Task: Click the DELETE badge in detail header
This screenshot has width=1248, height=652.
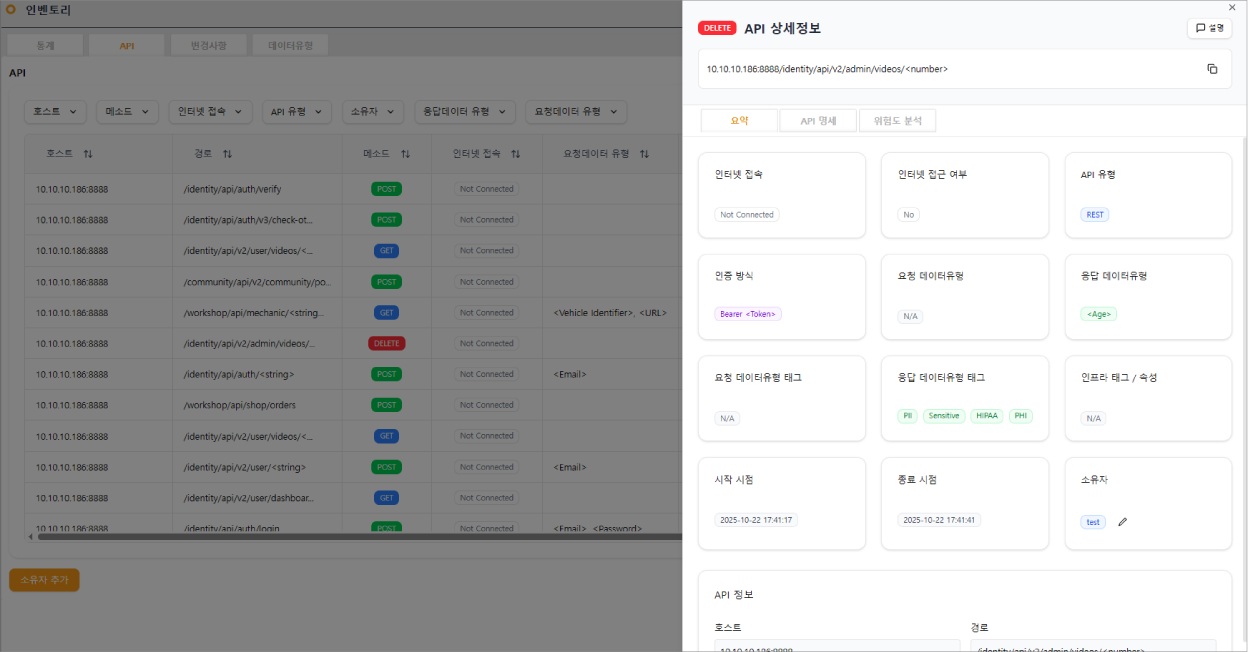Action: click(717, 28)
